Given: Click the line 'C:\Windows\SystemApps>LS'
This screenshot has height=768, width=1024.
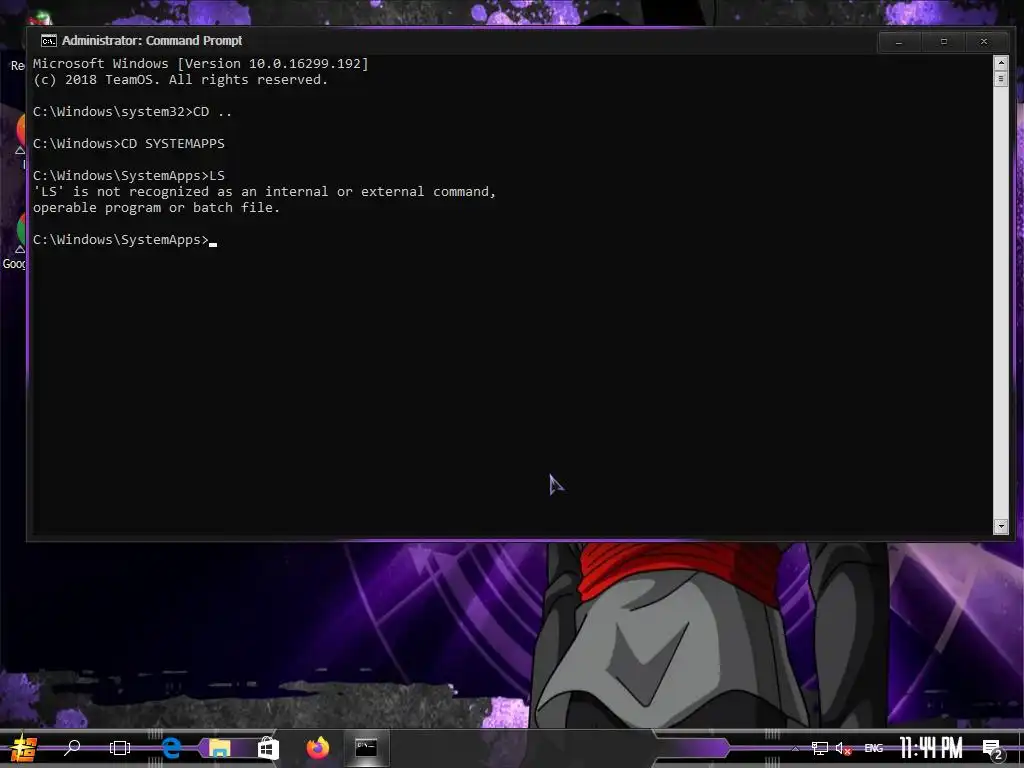Looking at the screenshot, I should (129, 176).
